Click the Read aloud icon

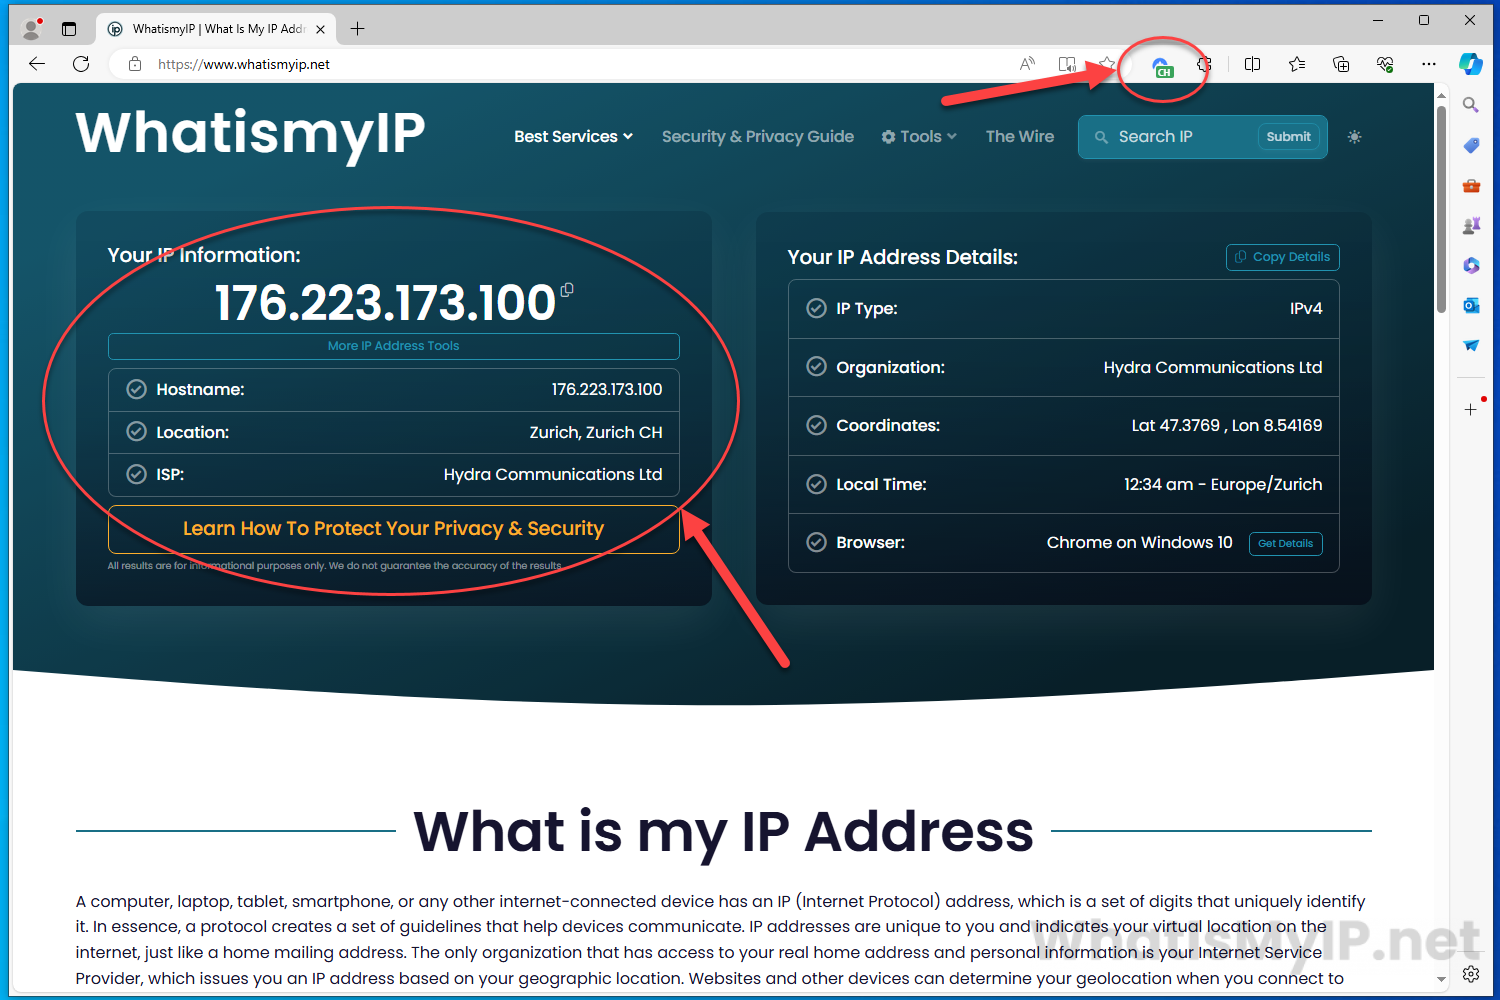coord(1027,64)
